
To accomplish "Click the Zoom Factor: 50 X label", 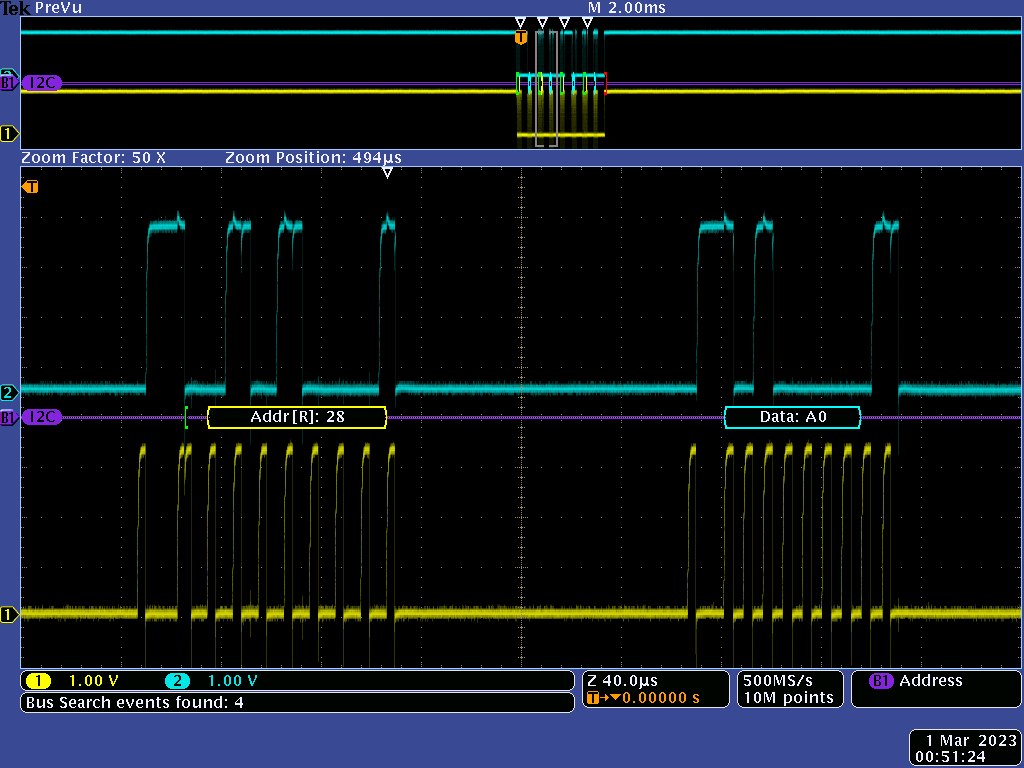I will point(93,158).
